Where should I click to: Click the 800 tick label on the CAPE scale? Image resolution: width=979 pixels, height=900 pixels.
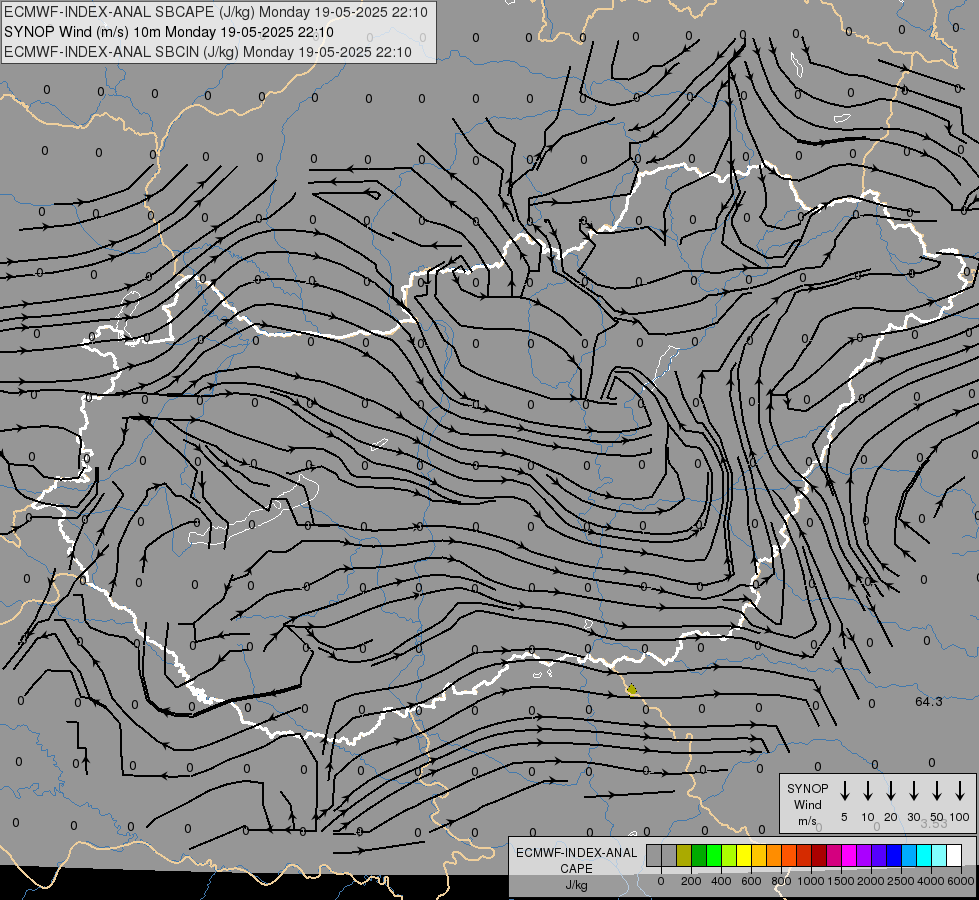781,881
